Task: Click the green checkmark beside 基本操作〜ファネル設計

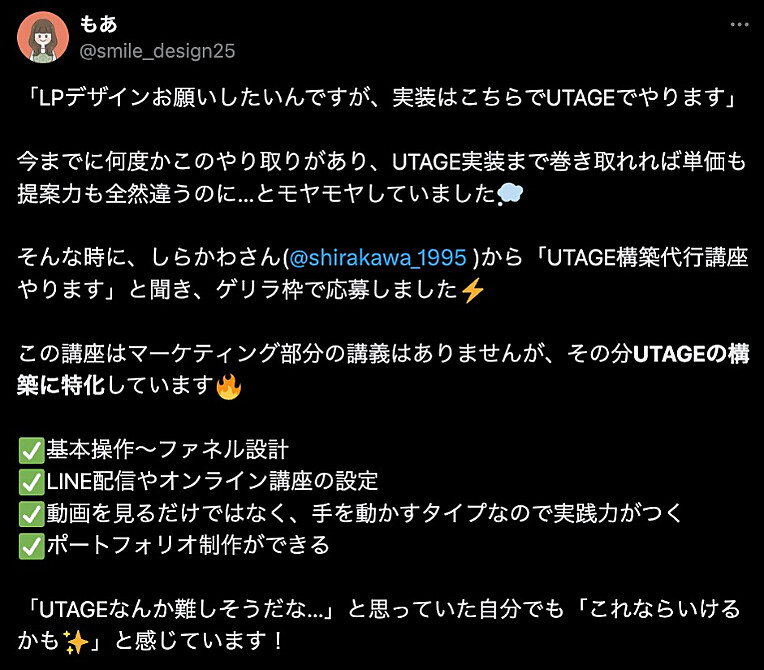Action: [32, 450]
